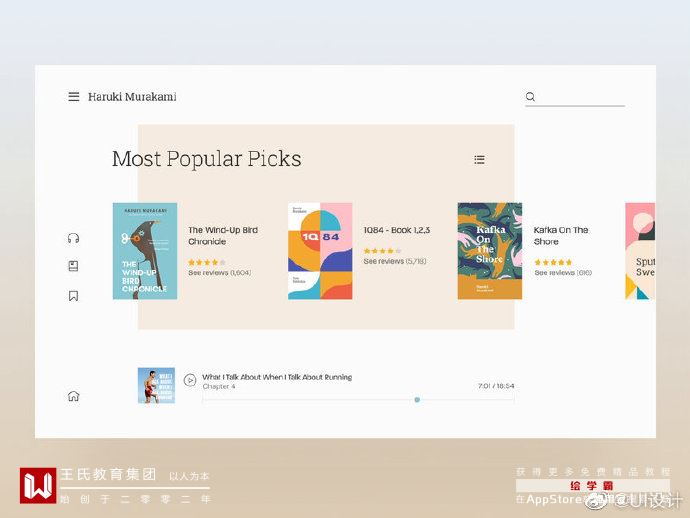Open the bookmarks icon in sidebar
This screenshot has width=690, height=518.
(73, 296)
